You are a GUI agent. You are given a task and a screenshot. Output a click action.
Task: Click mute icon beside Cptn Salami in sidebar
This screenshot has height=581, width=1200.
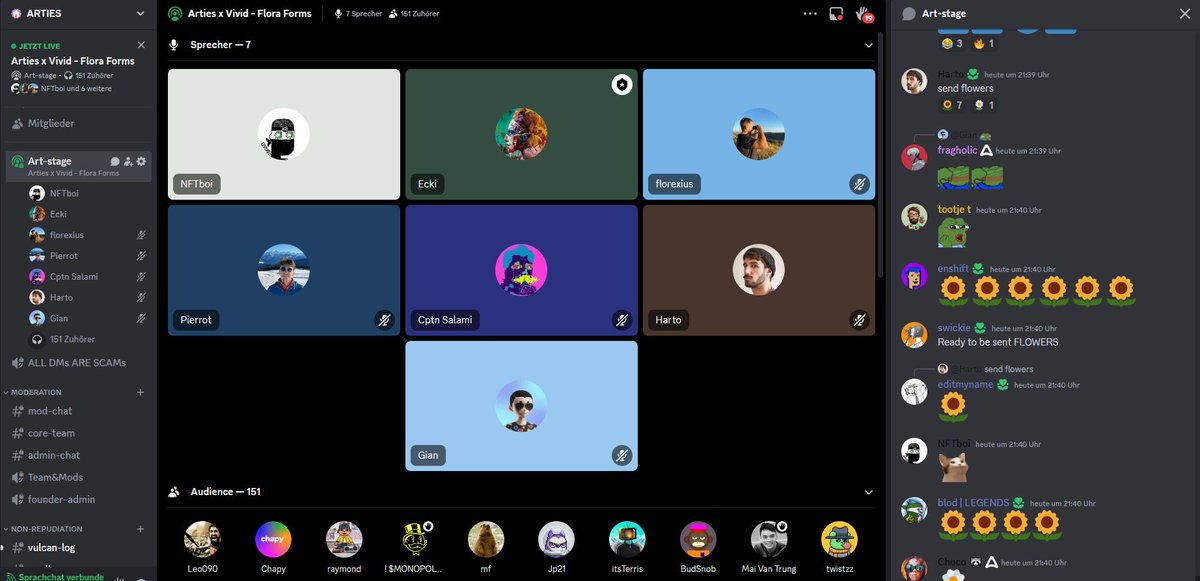pyautogui.click(x=141, y=277)
